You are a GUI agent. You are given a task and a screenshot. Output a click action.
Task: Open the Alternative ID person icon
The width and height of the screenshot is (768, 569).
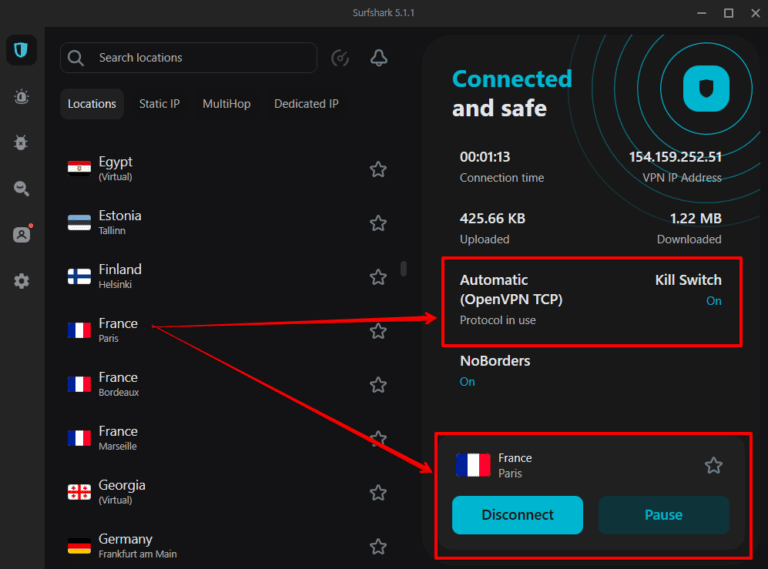[x=21, y=235]
